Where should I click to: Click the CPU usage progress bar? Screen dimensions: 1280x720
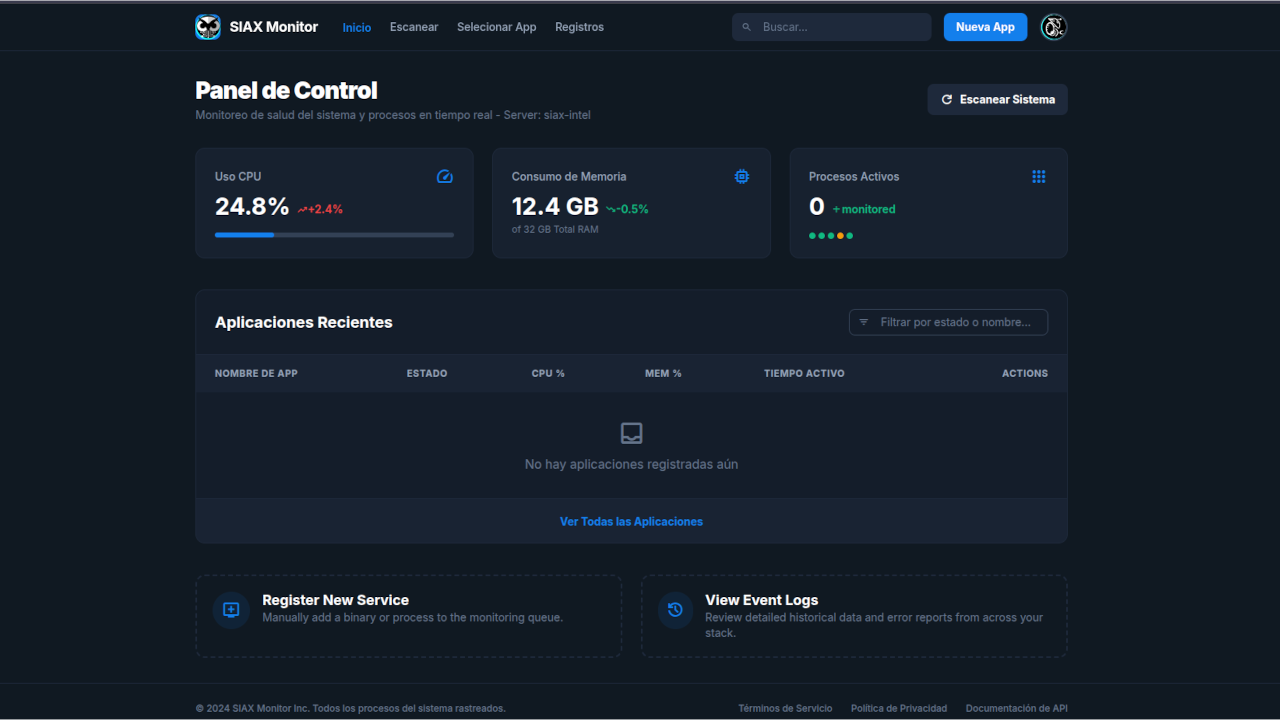334,235
